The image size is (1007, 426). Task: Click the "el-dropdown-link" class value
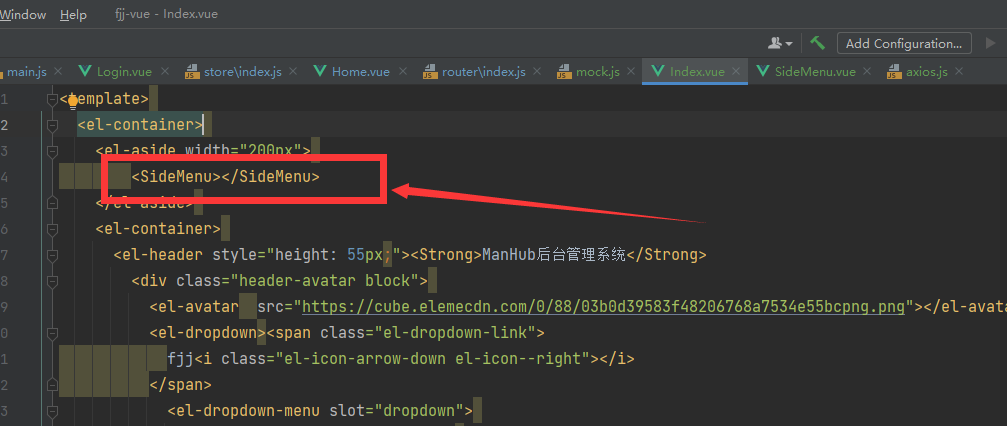(x=453, y=333)
